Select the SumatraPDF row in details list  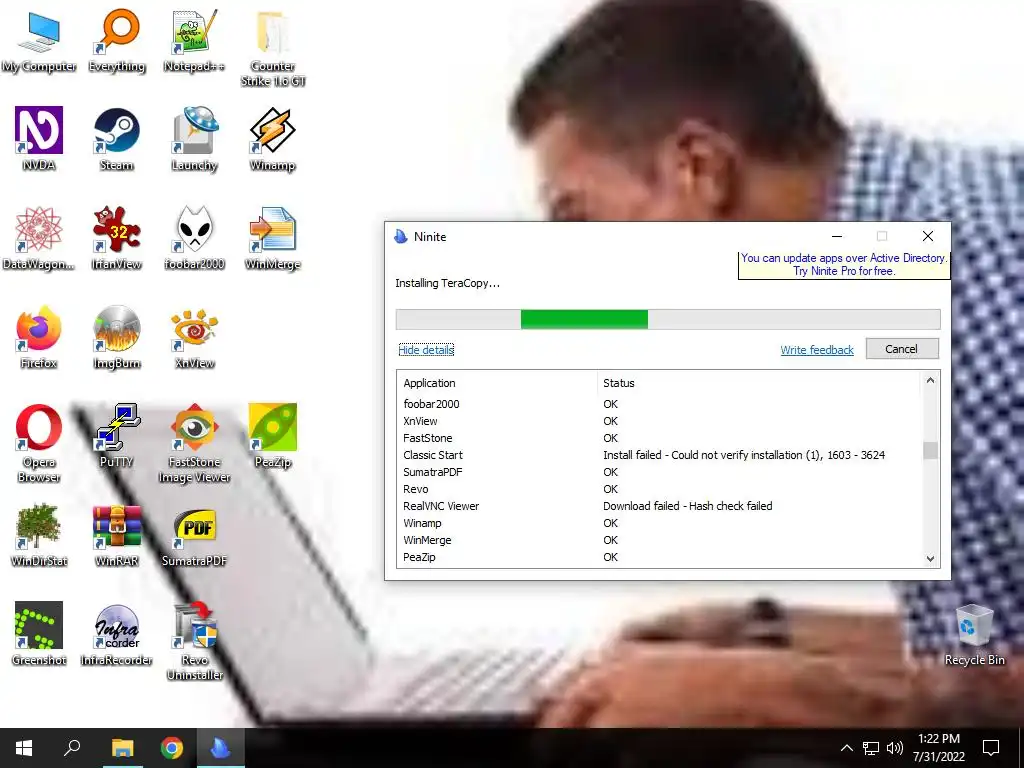point(660,472)
